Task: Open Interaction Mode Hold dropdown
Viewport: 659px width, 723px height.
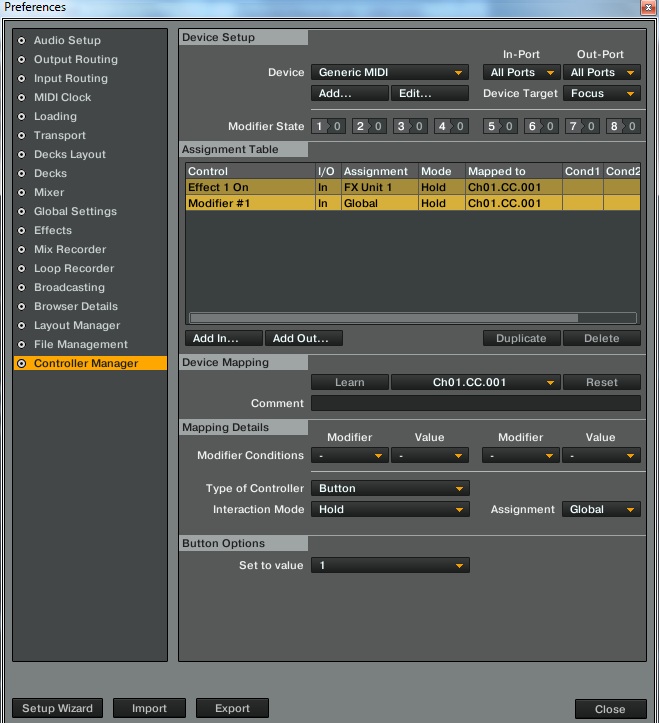Action: point(390,510)
